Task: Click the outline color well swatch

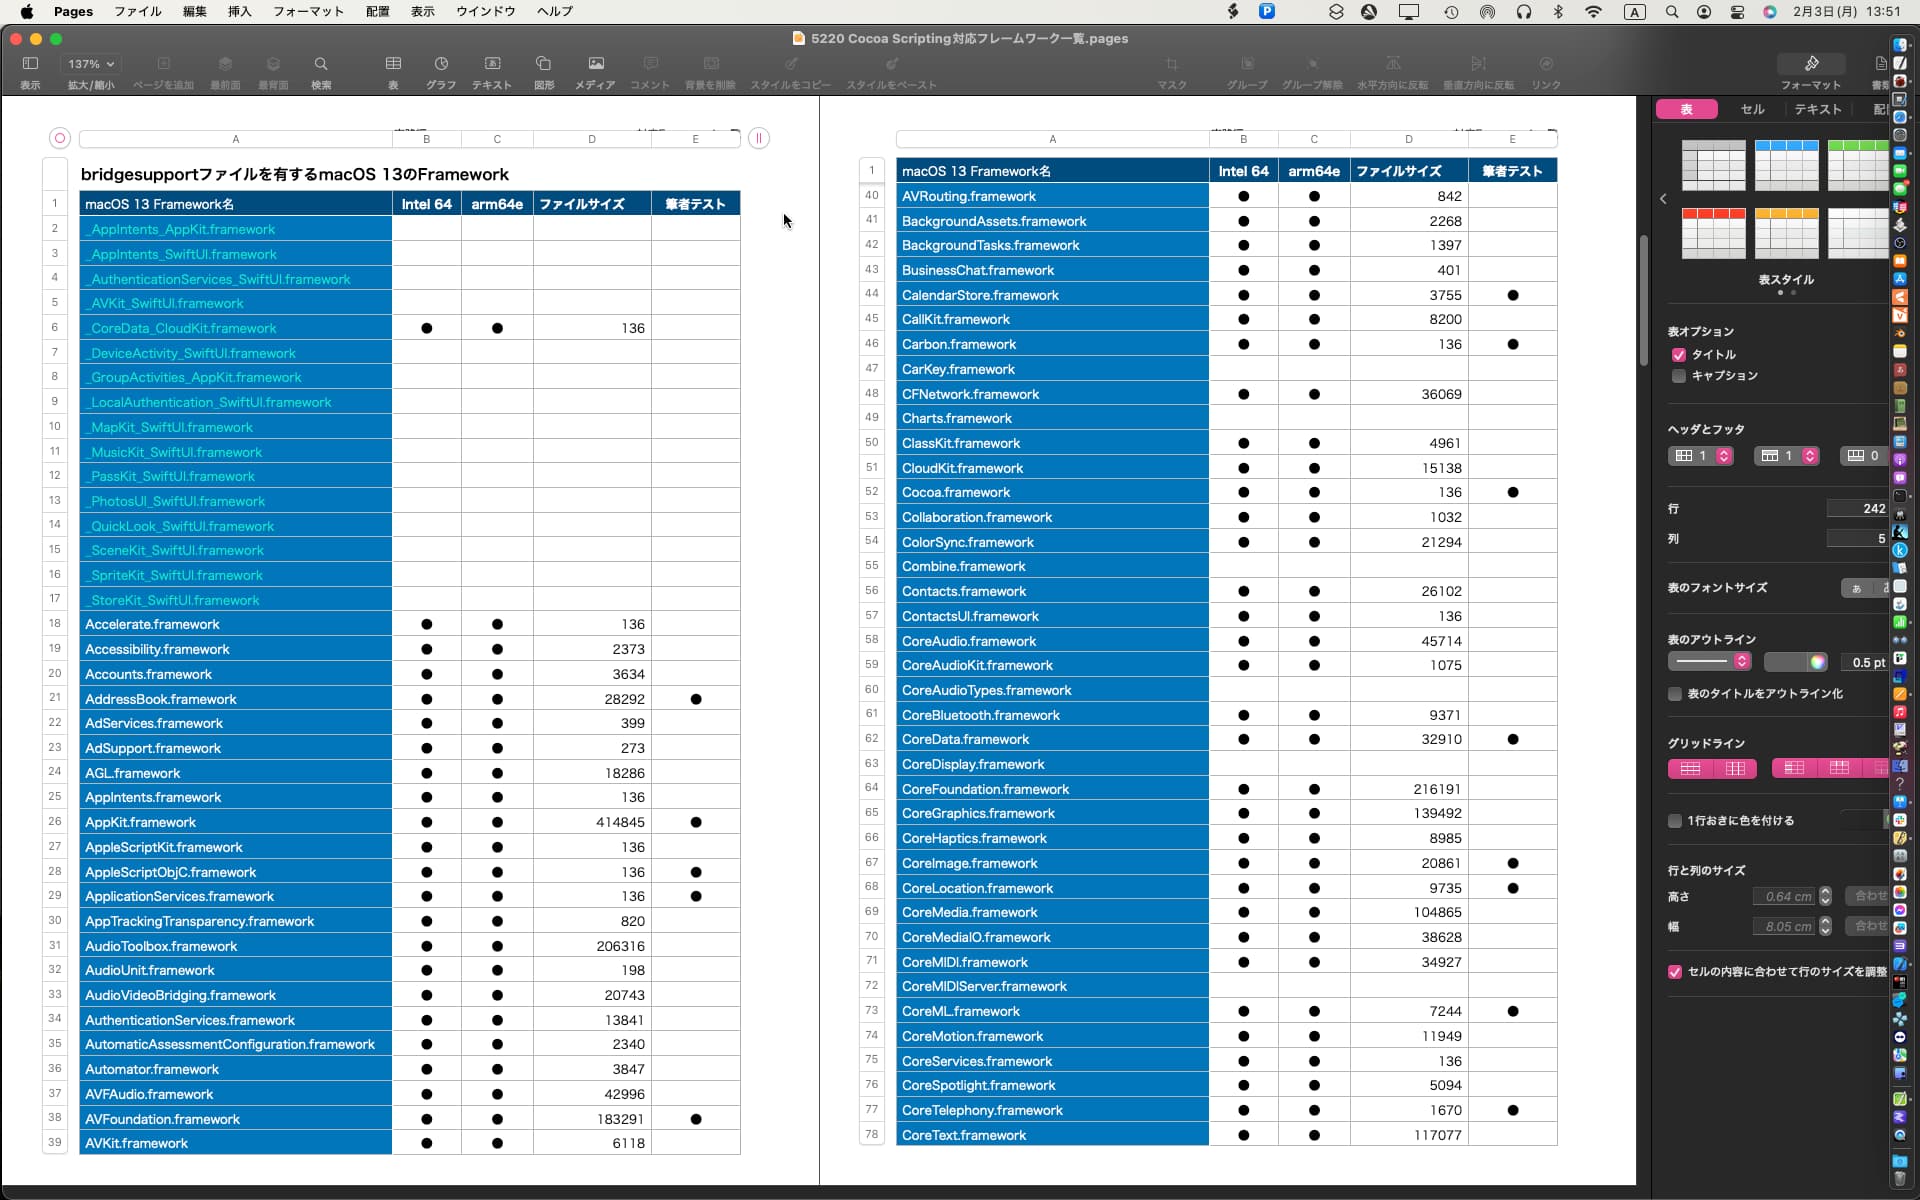Action: 1786,662
